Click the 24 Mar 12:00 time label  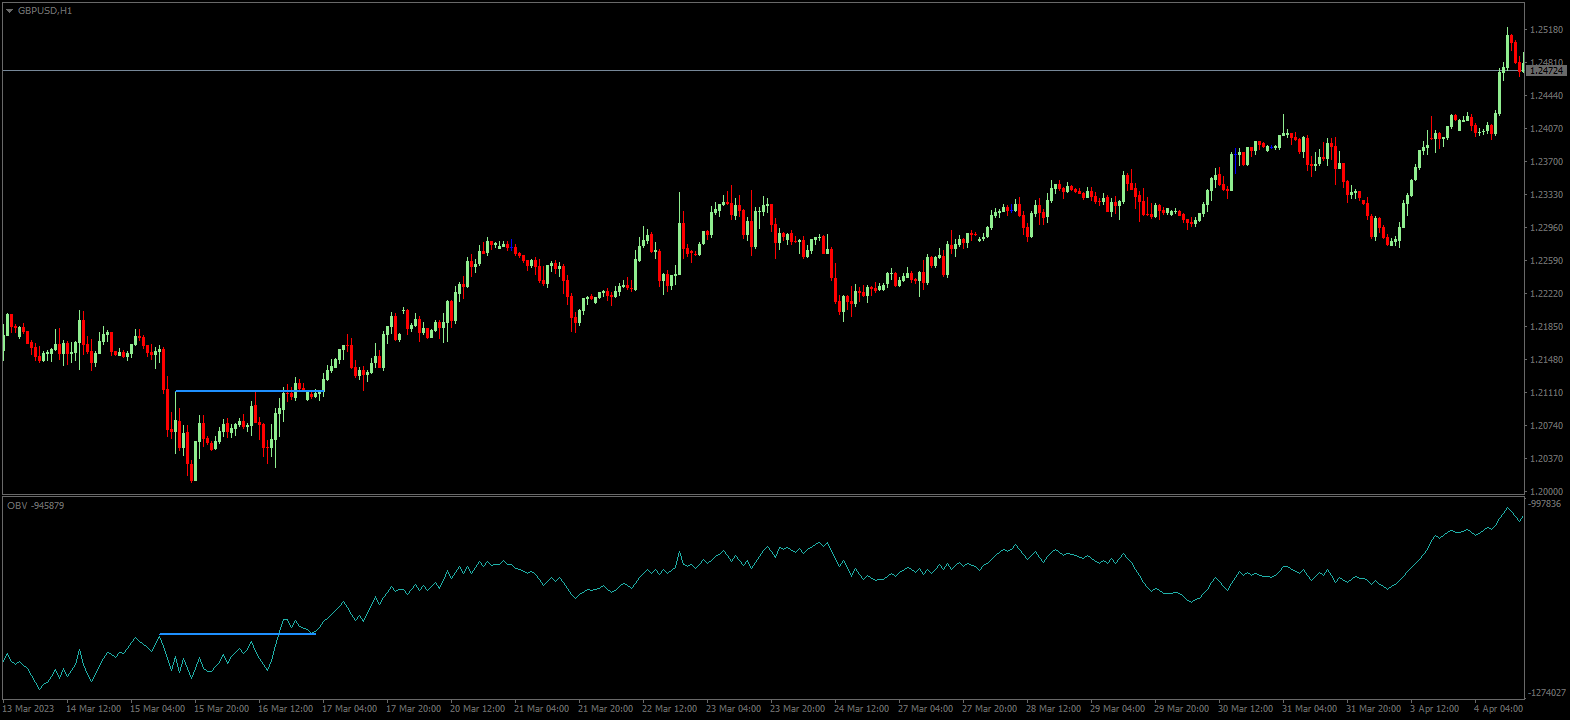tap(861, 709)
